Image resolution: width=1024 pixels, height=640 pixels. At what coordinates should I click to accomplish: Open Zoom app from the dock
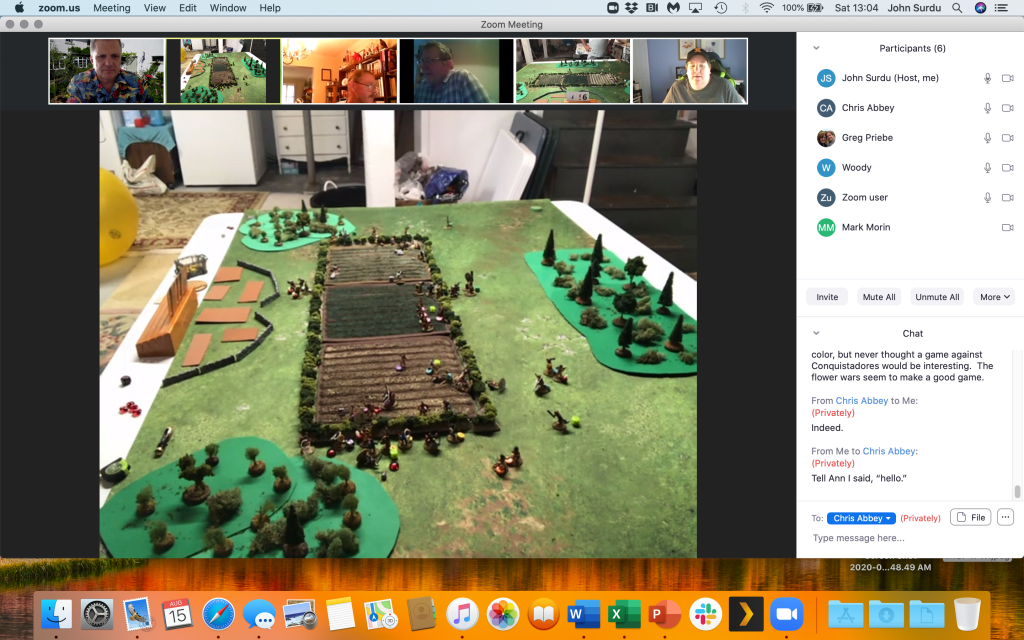[x=787, y=613]
